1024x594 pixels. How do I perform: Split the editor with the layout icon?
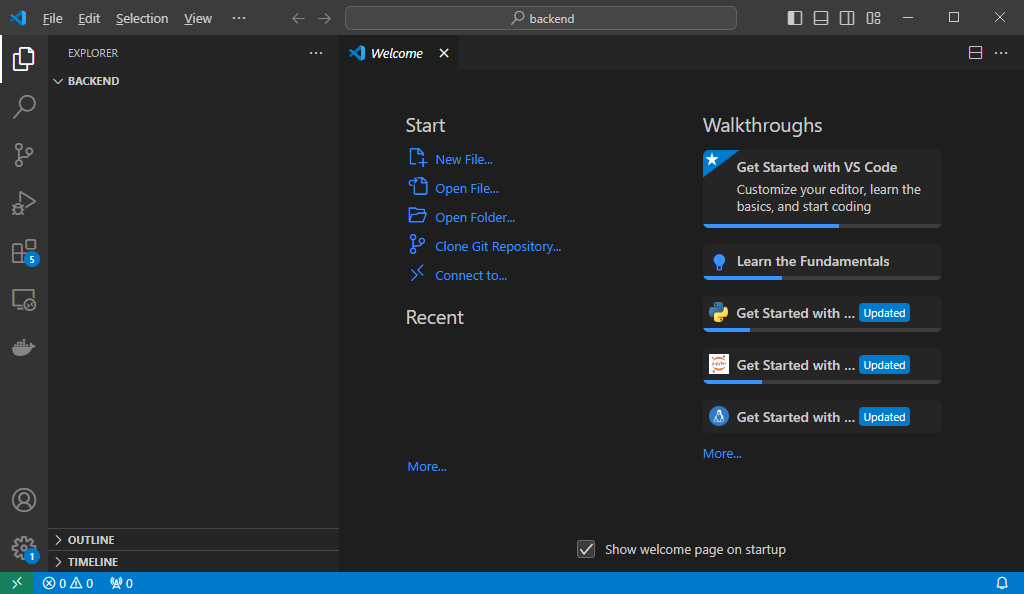point(975,53)
